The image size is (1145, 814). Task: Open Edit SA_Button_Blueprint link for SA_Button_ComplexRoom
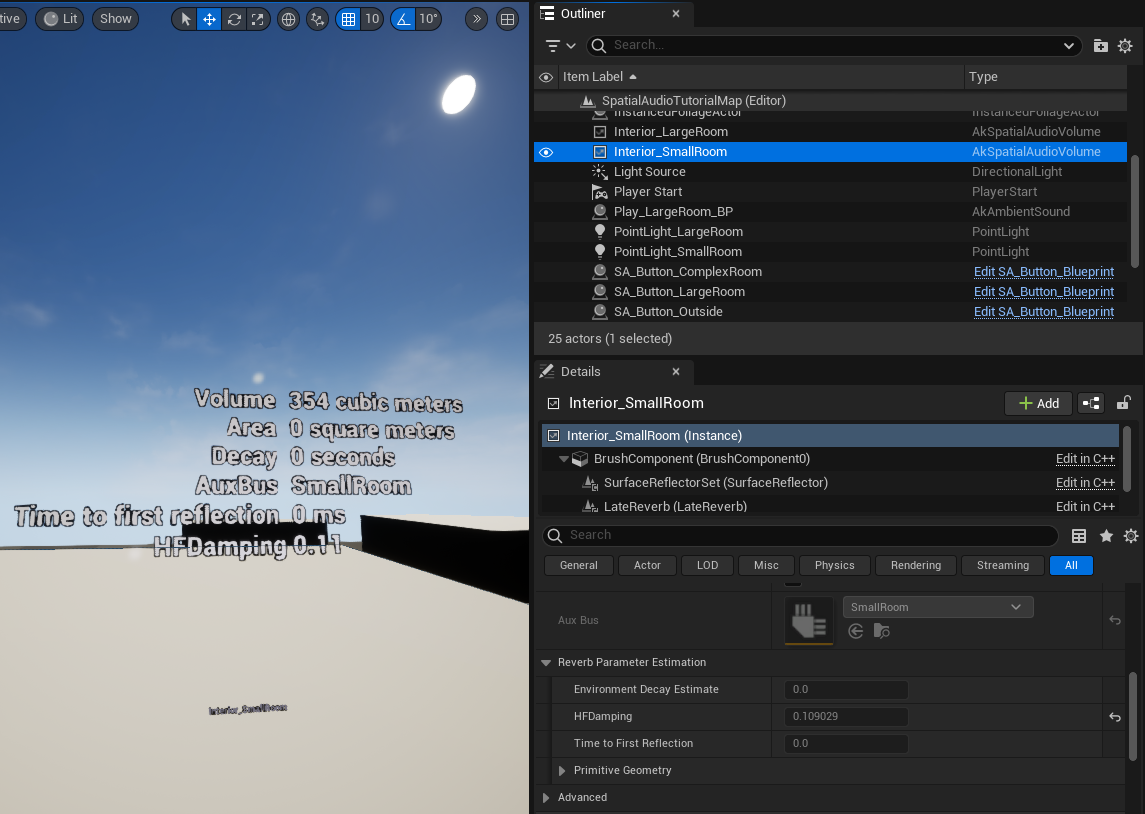click(1043, 272)
